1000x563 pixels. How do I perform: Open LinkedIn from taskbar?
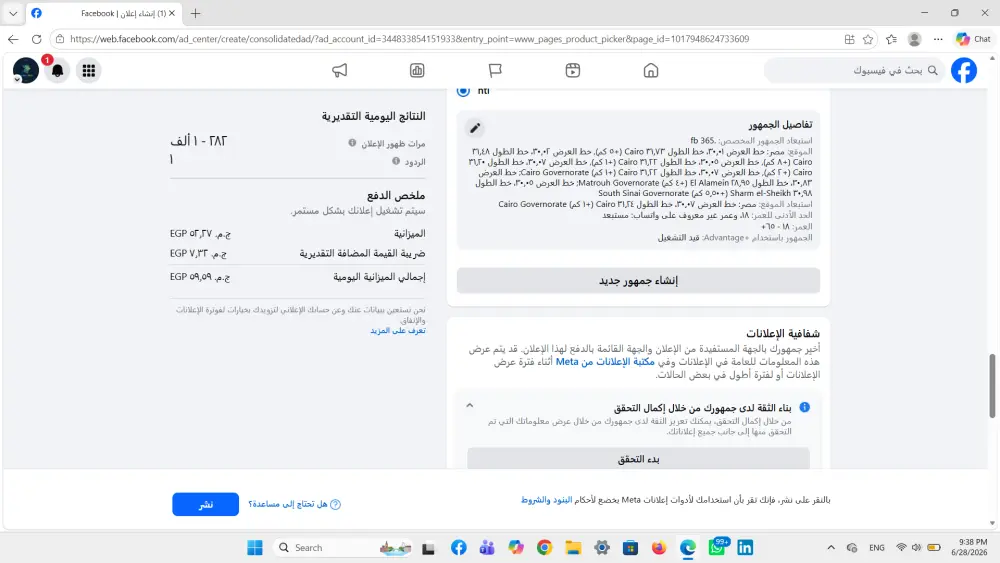click(x=745, y=548)
